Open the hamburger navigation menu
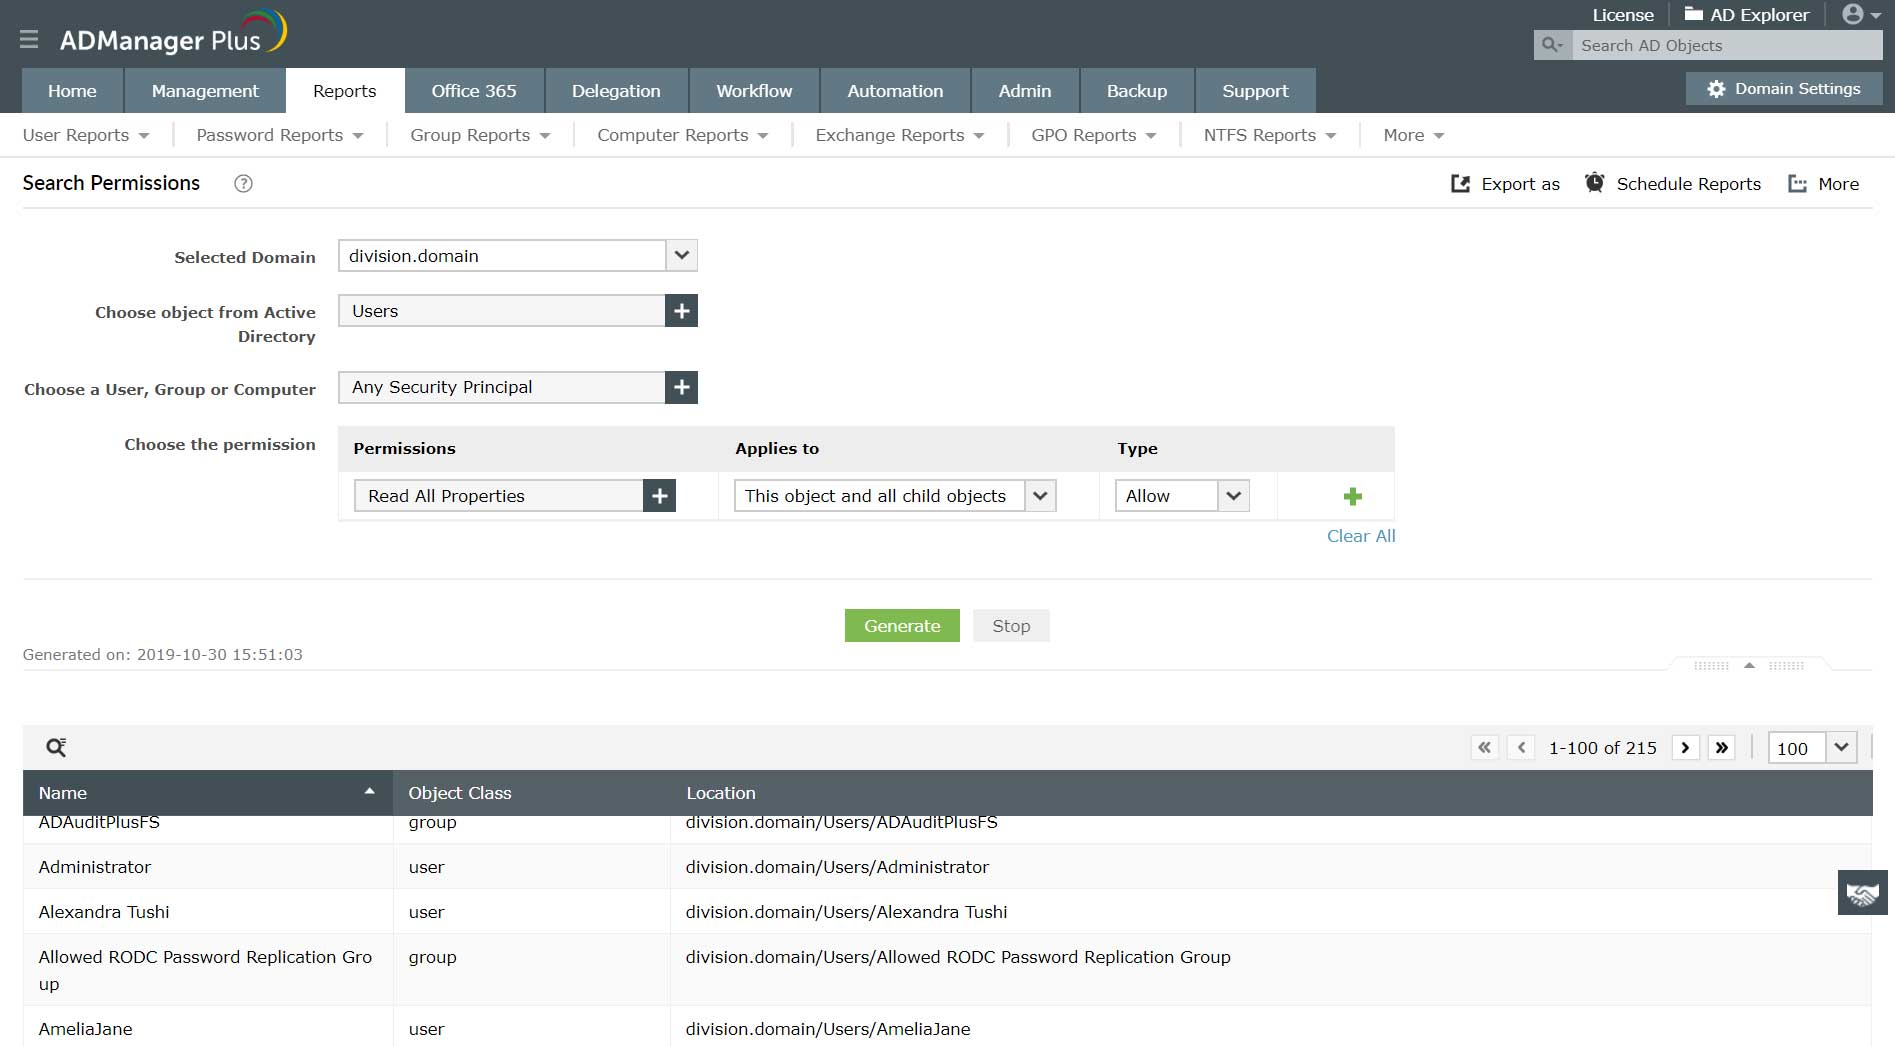1895x1047 pixels. click(x=29, y=39)
